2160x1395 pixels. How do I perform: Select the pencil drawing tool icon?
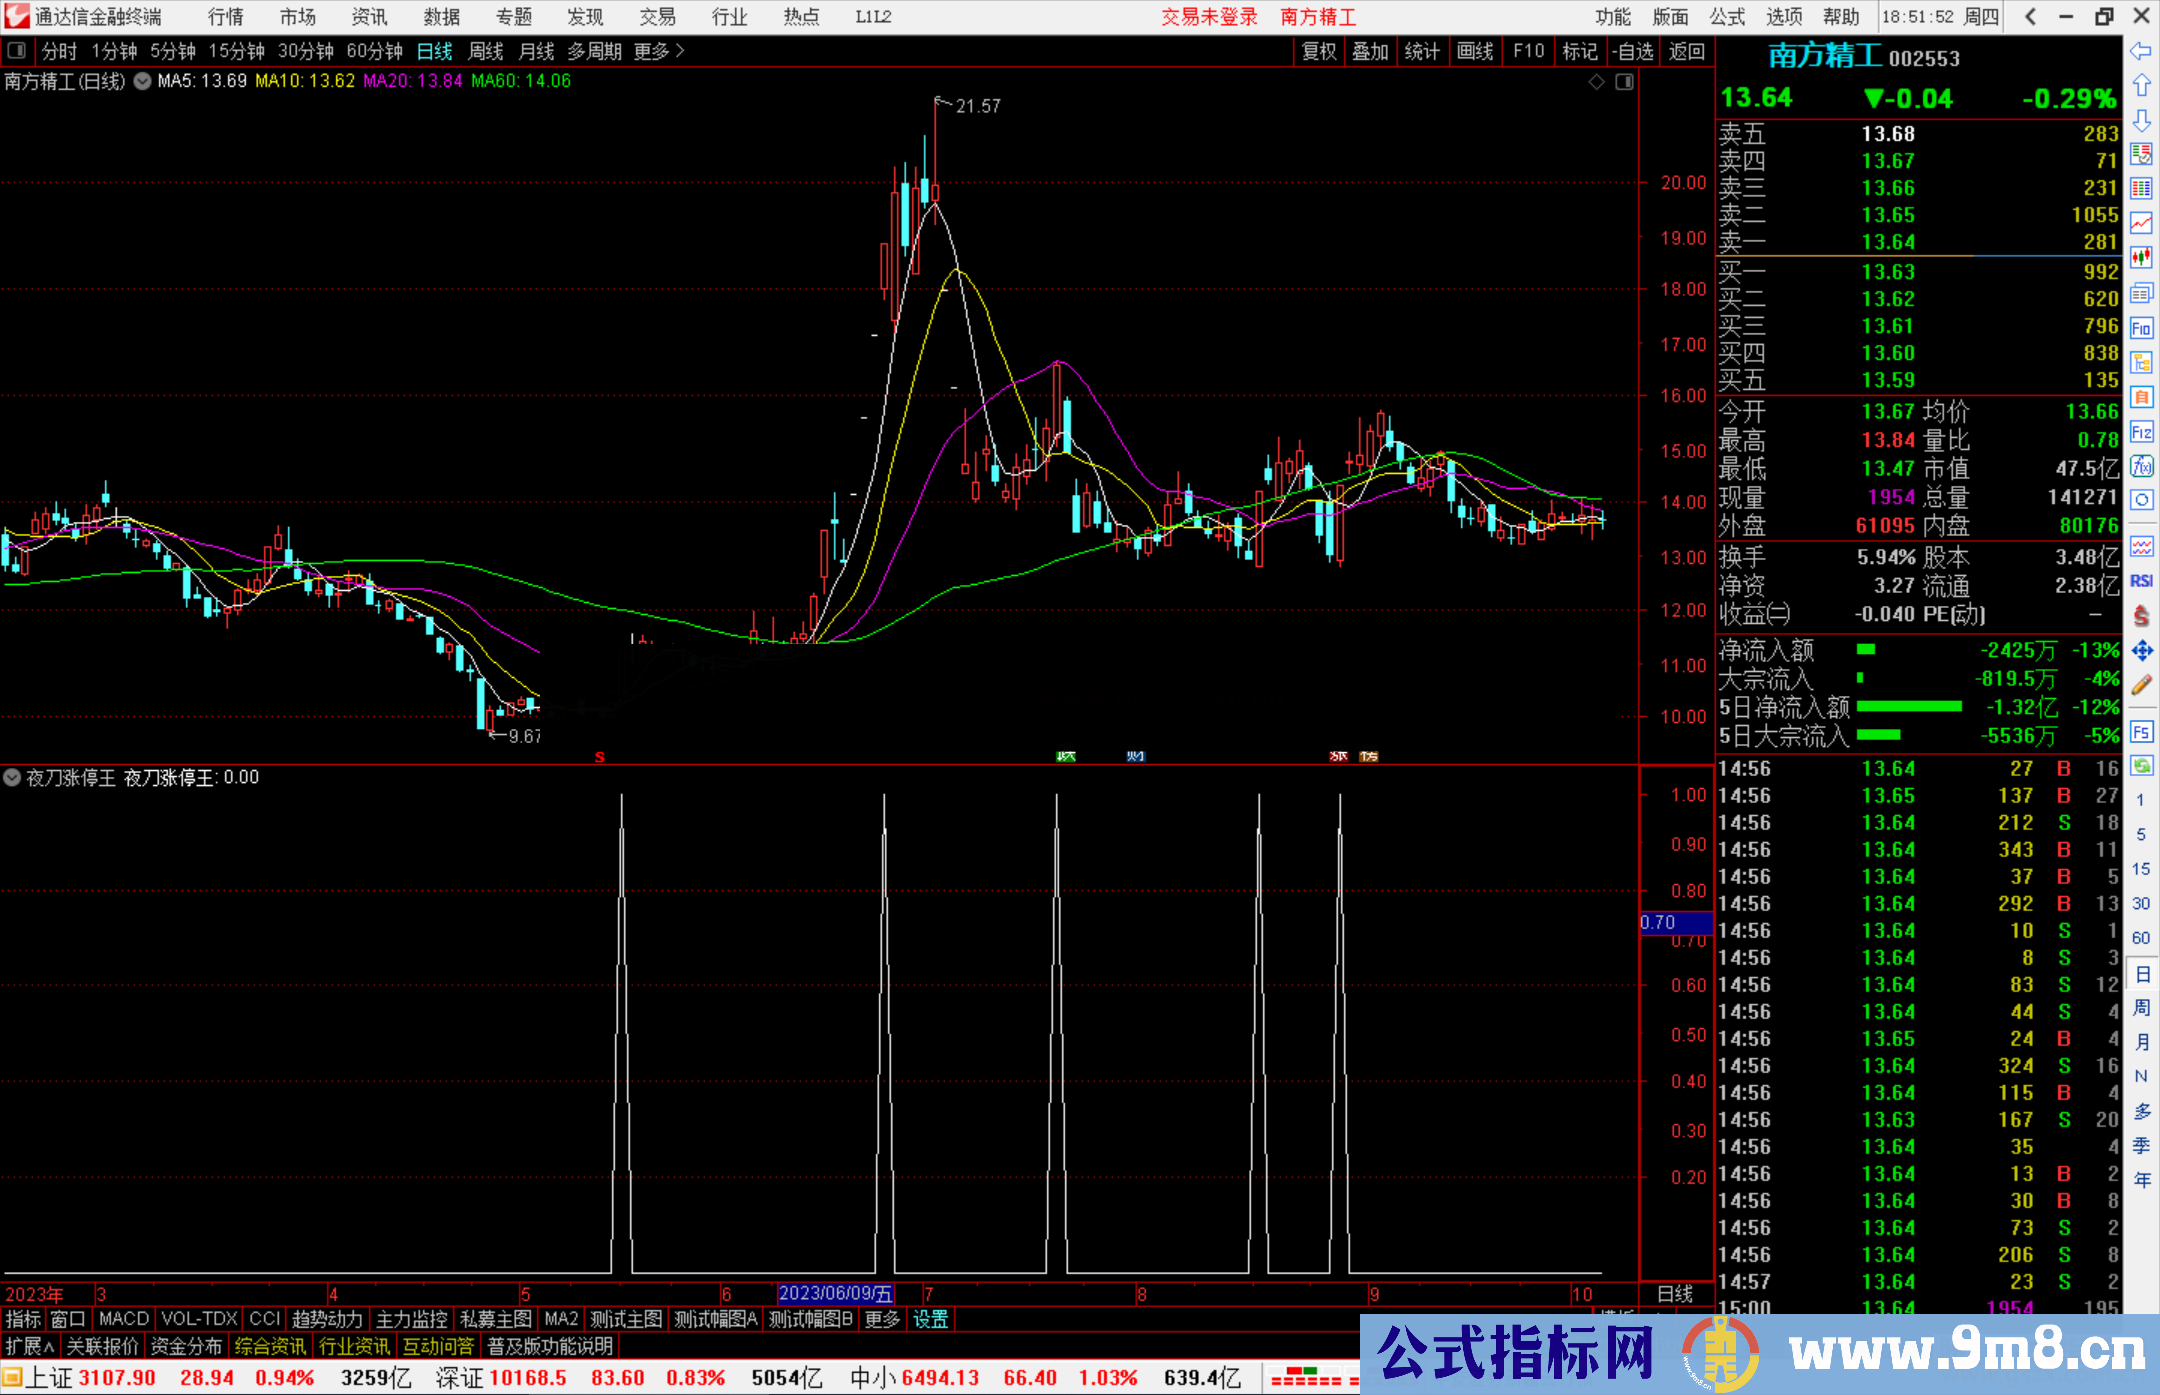pos(2141,685)
